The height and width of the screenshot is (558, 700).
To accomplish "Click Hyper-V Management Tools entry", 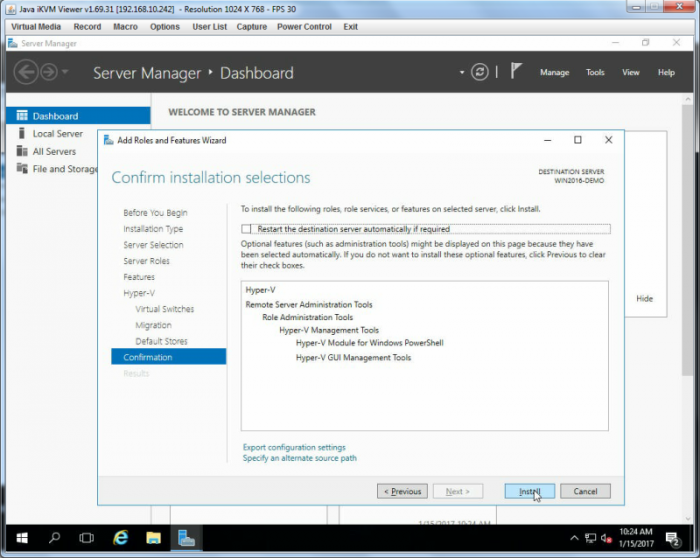I will (329, 330).
